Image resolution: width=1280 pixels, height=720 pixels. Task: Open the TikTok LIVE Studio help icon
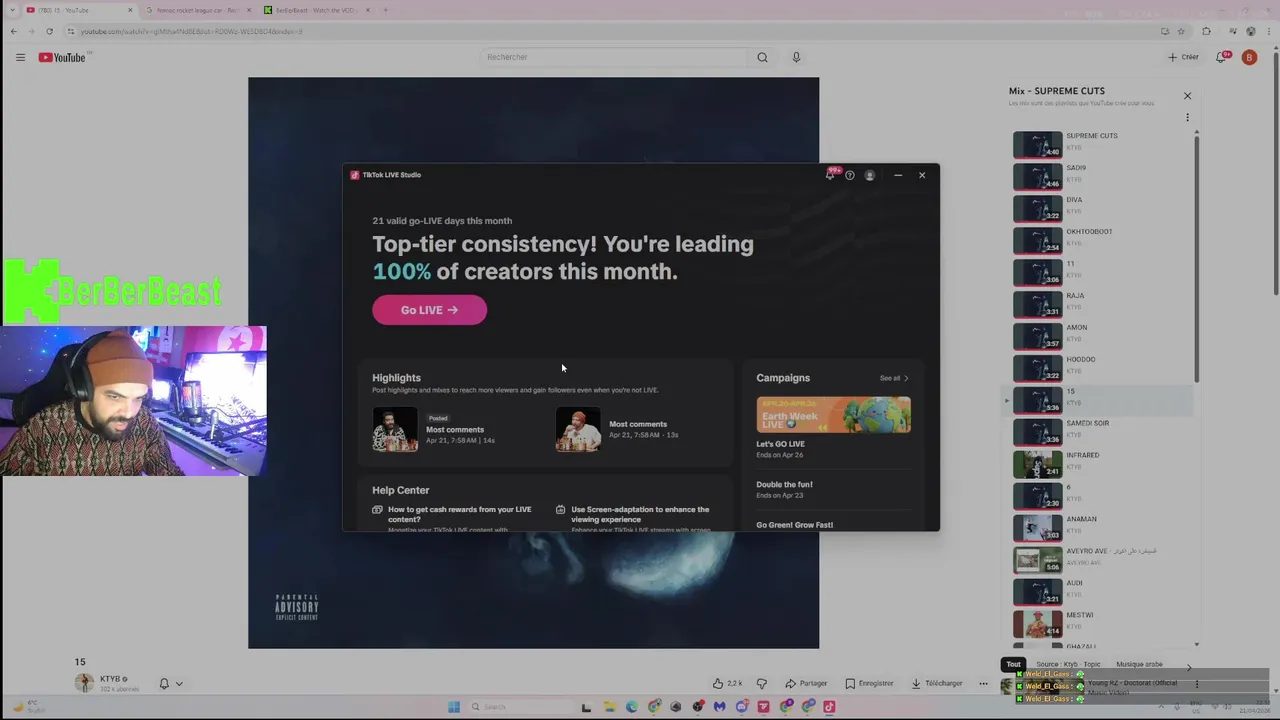click(850, 175)
